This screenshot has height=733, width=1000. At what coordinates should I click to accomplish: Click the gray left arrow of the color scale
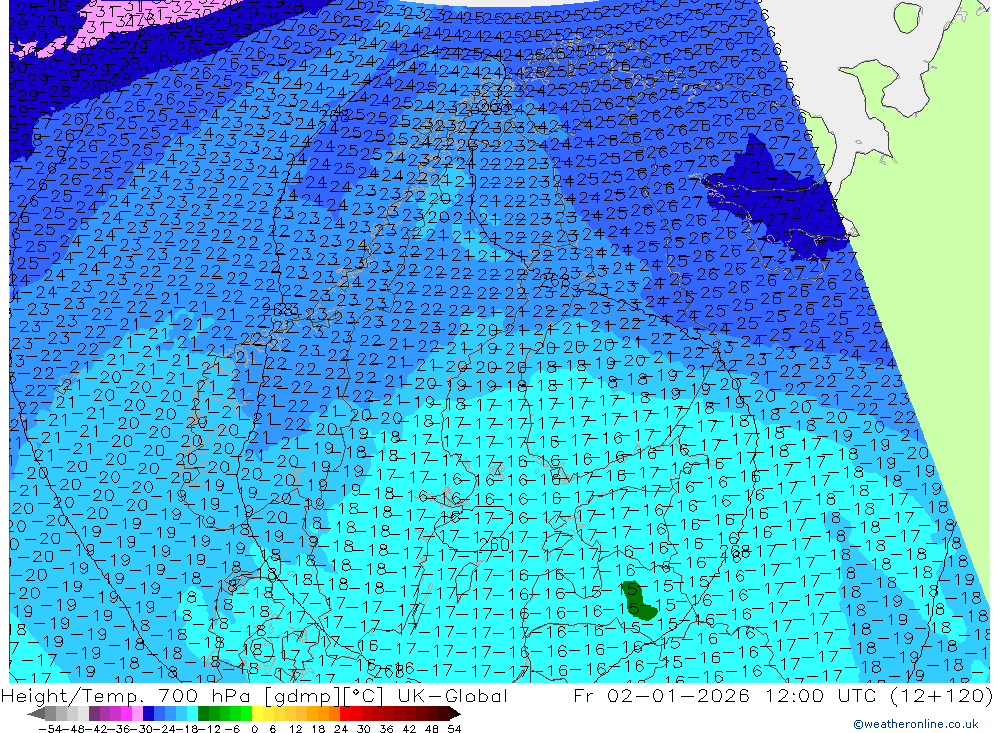pos(36,714)
